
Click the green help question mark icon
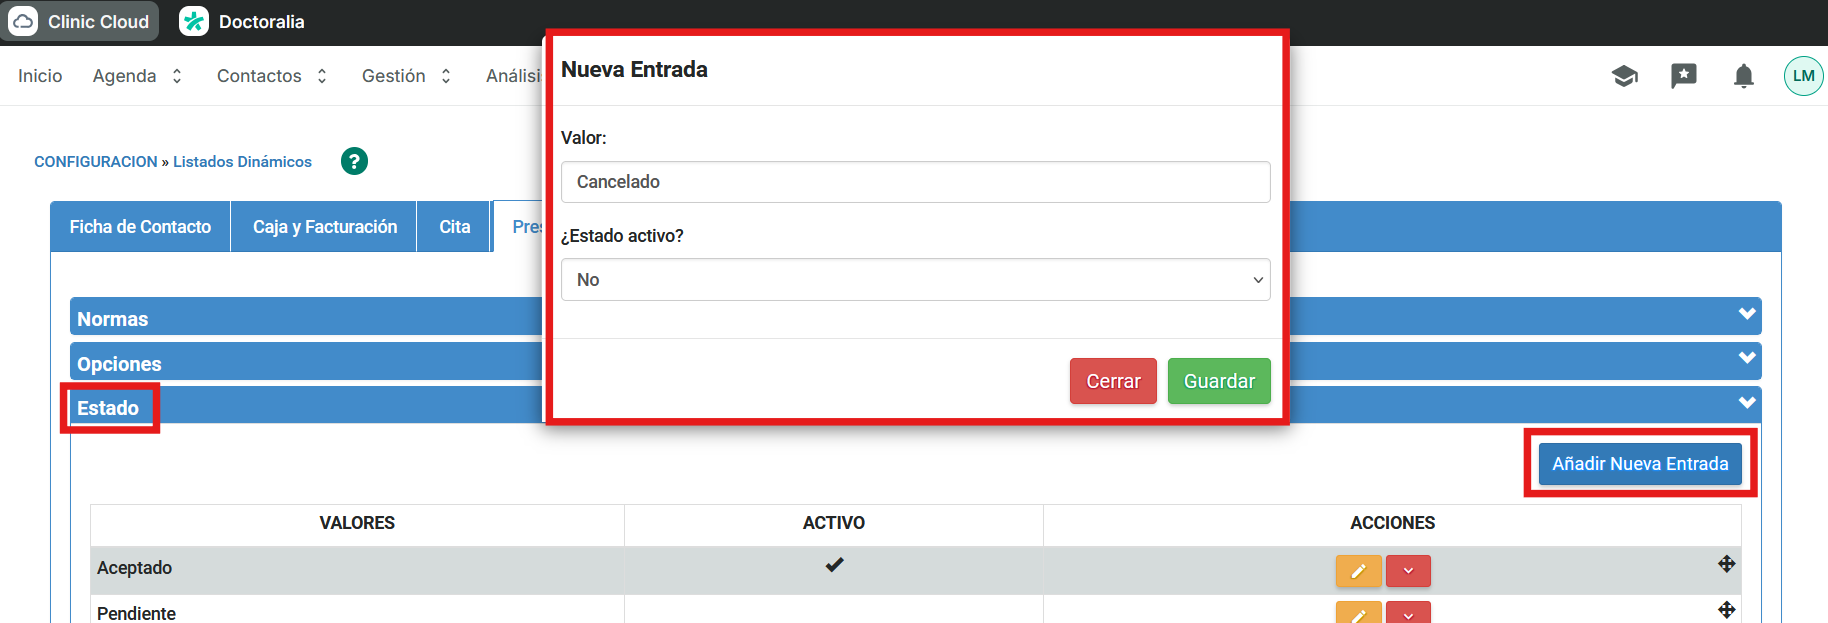(x=354, y=161)
